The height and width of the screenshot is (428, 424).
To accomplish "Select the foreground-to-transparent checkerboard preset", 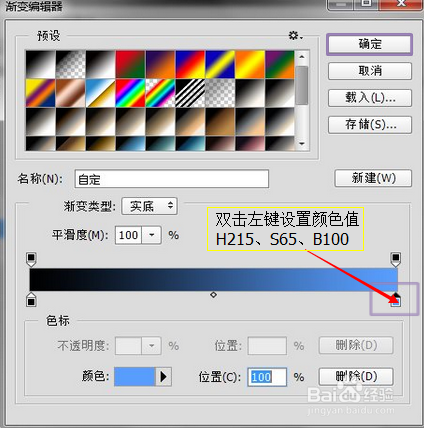I will (70, 64).
